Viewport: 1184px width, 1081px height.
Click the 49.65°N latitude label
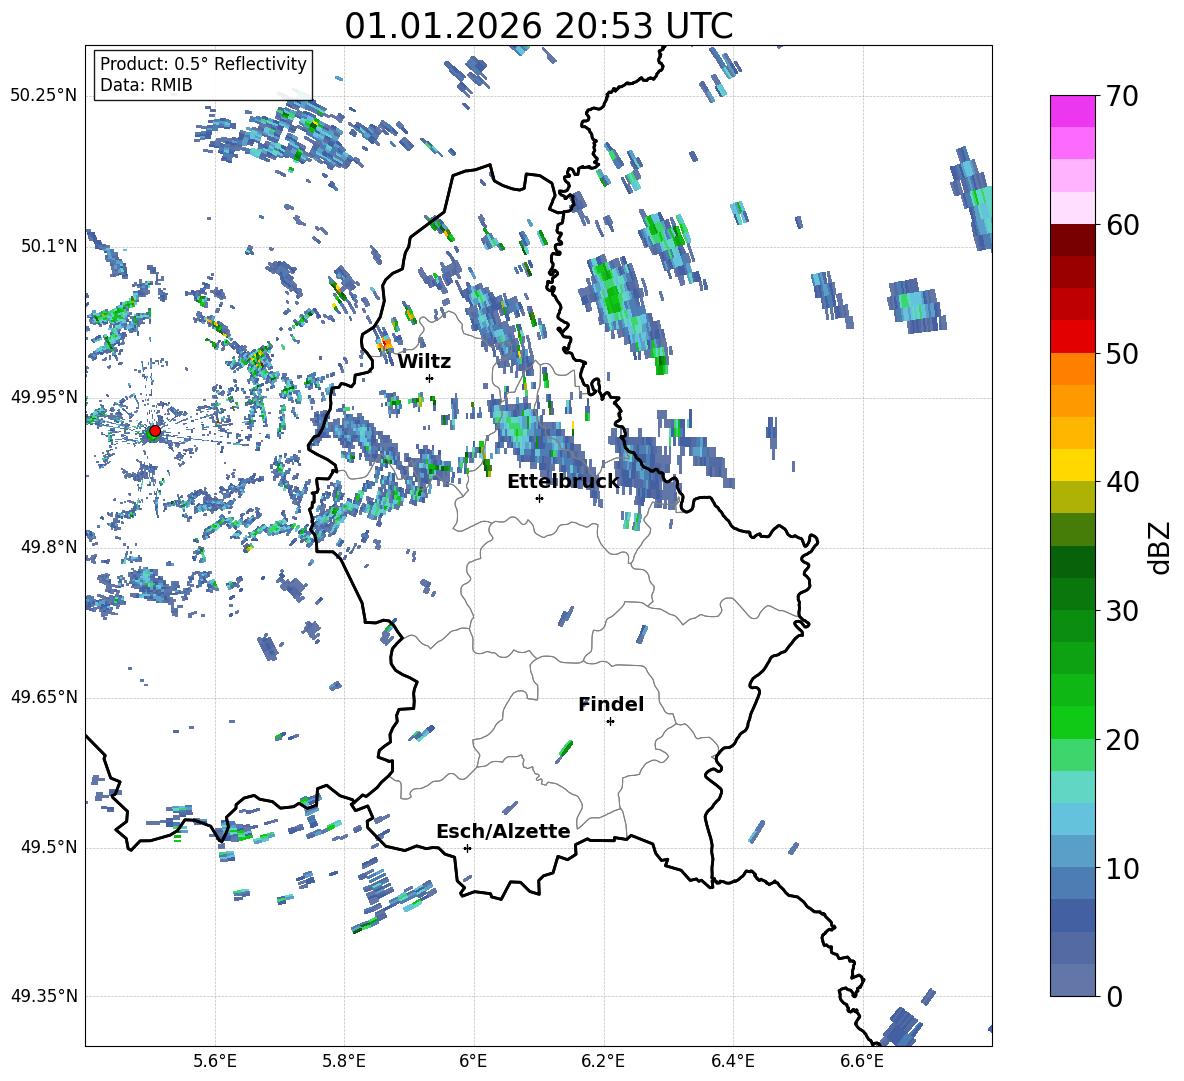pyautogui.click(x=44, y=697)
